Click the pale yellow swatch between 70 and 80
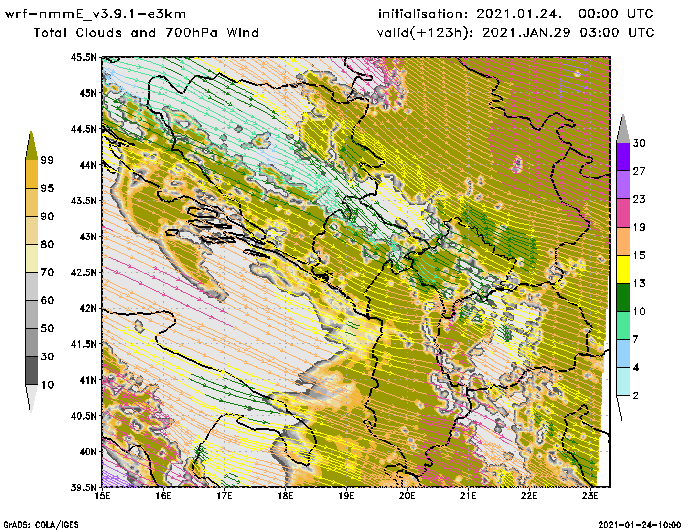Screen dimensions: 700x530 point(31,259)
